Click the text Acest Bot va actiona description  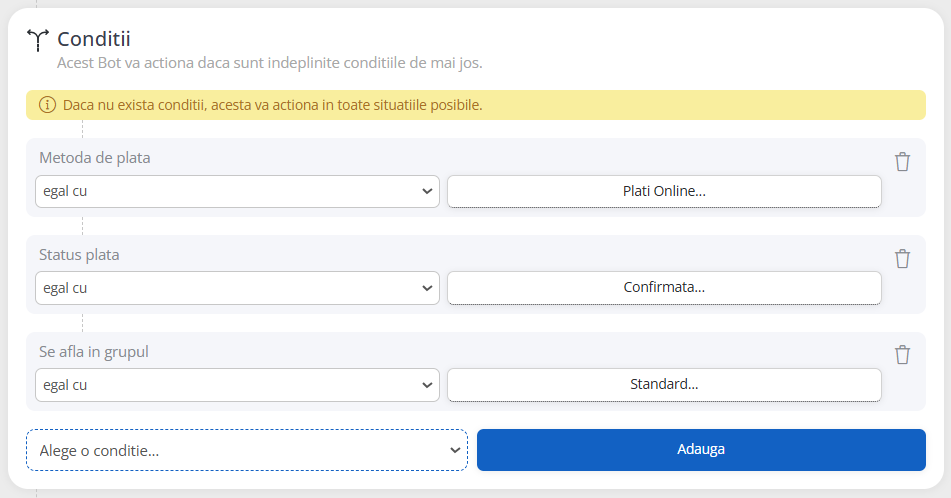(x=270, y=63)
